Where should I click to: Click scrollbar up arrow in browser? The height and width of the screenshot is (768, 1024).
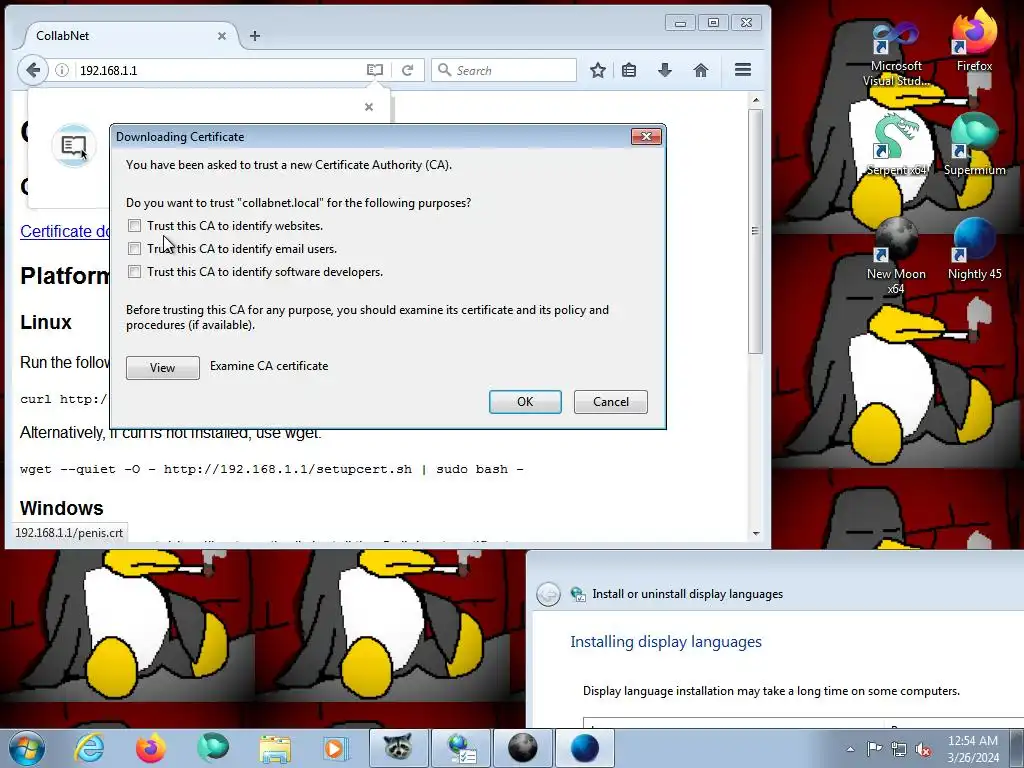tap(756, 100)
